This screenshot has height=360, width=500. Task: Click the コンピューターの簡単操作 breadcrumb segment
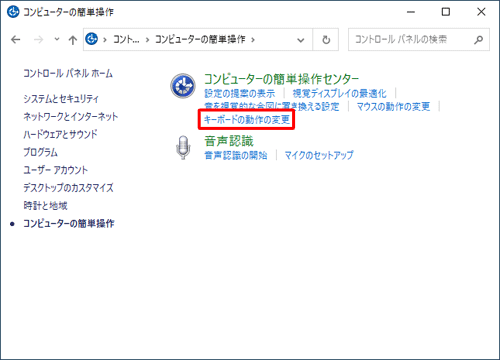tap(200, 40)
